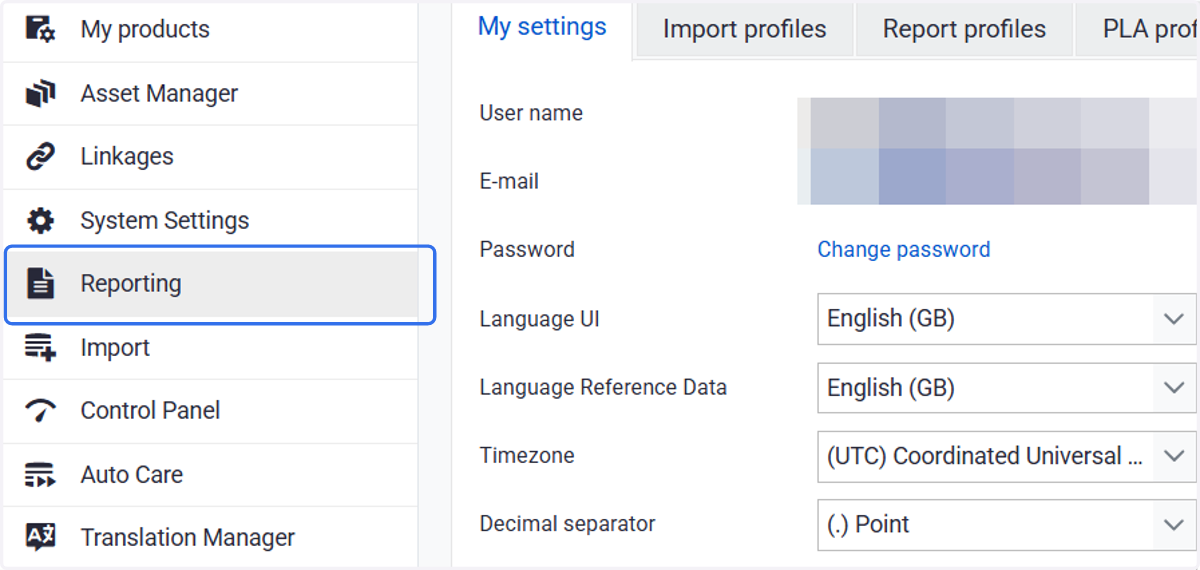Click the Asset Manager icon

tap(40, 94)
